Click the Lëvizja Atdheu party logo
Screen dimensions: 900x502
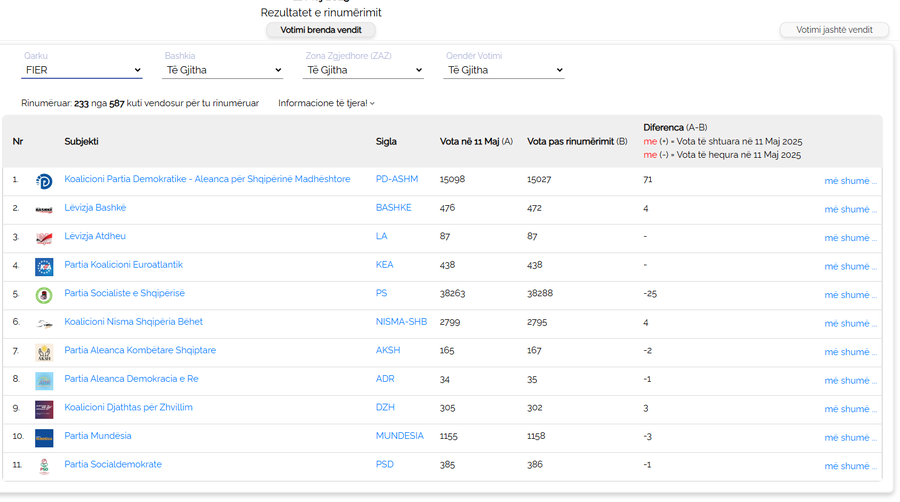point(44,238)
